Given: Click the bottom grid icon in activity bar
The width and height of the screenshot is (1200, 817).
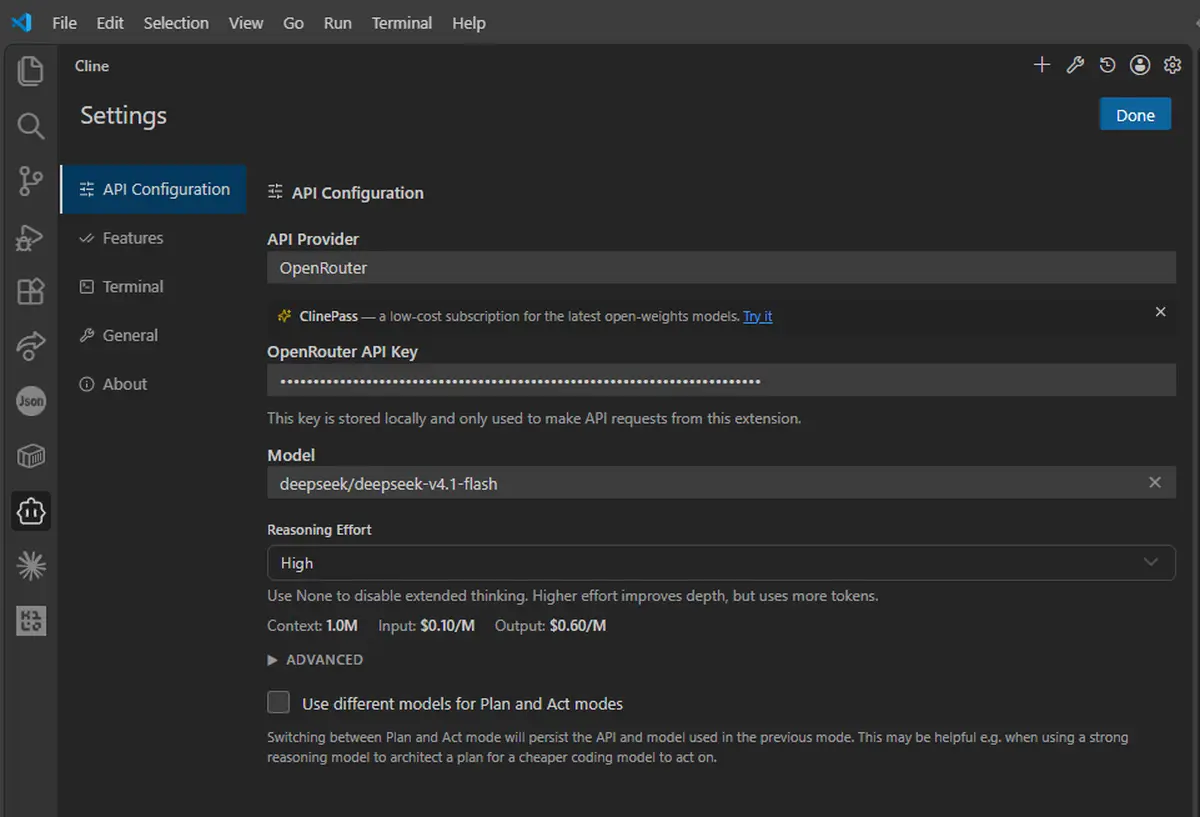Looking at the screenshot, I should pos(31,621).
